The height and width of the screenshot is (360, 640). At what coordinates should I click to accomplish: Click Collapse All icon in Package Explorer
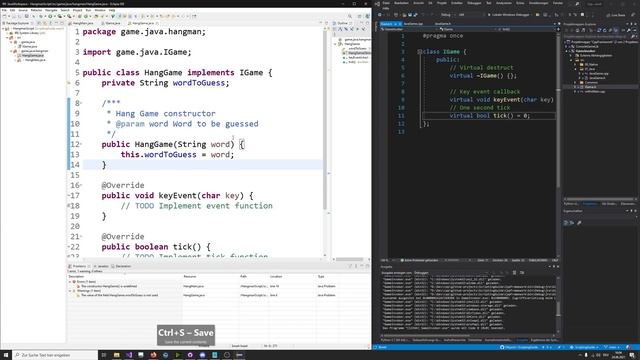click(40, 23)
